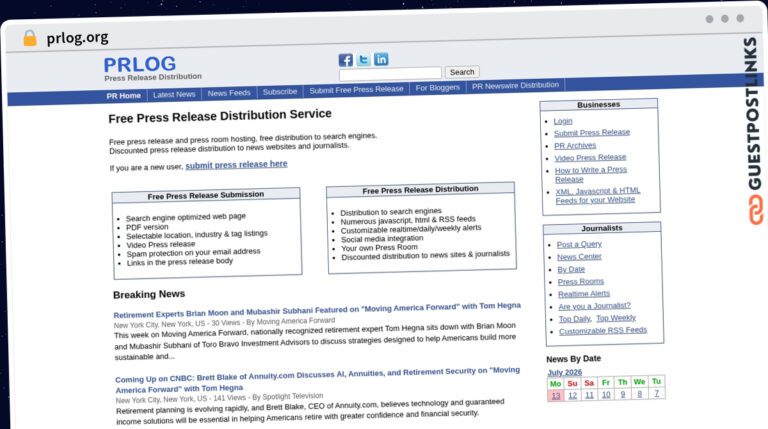Open the Press Rooms link
The image size is (768, 429).
pos(580,282)
